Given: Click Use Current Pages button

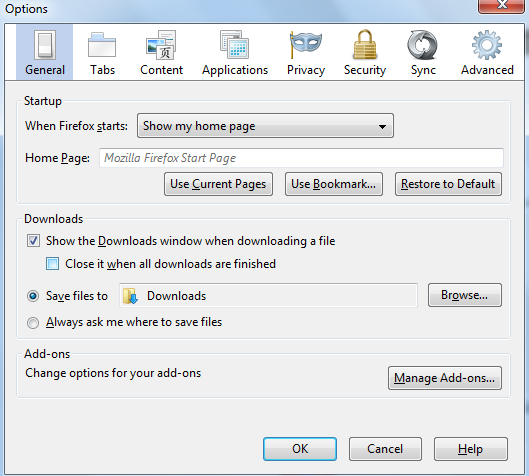Looking at the screenshot, I should coord(218,184).
